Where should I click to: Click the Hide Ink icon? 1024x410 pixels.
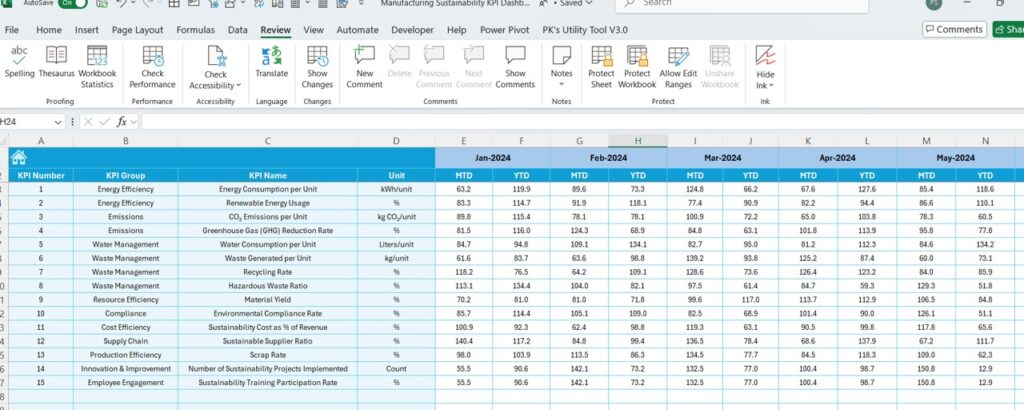pos(765,55)
